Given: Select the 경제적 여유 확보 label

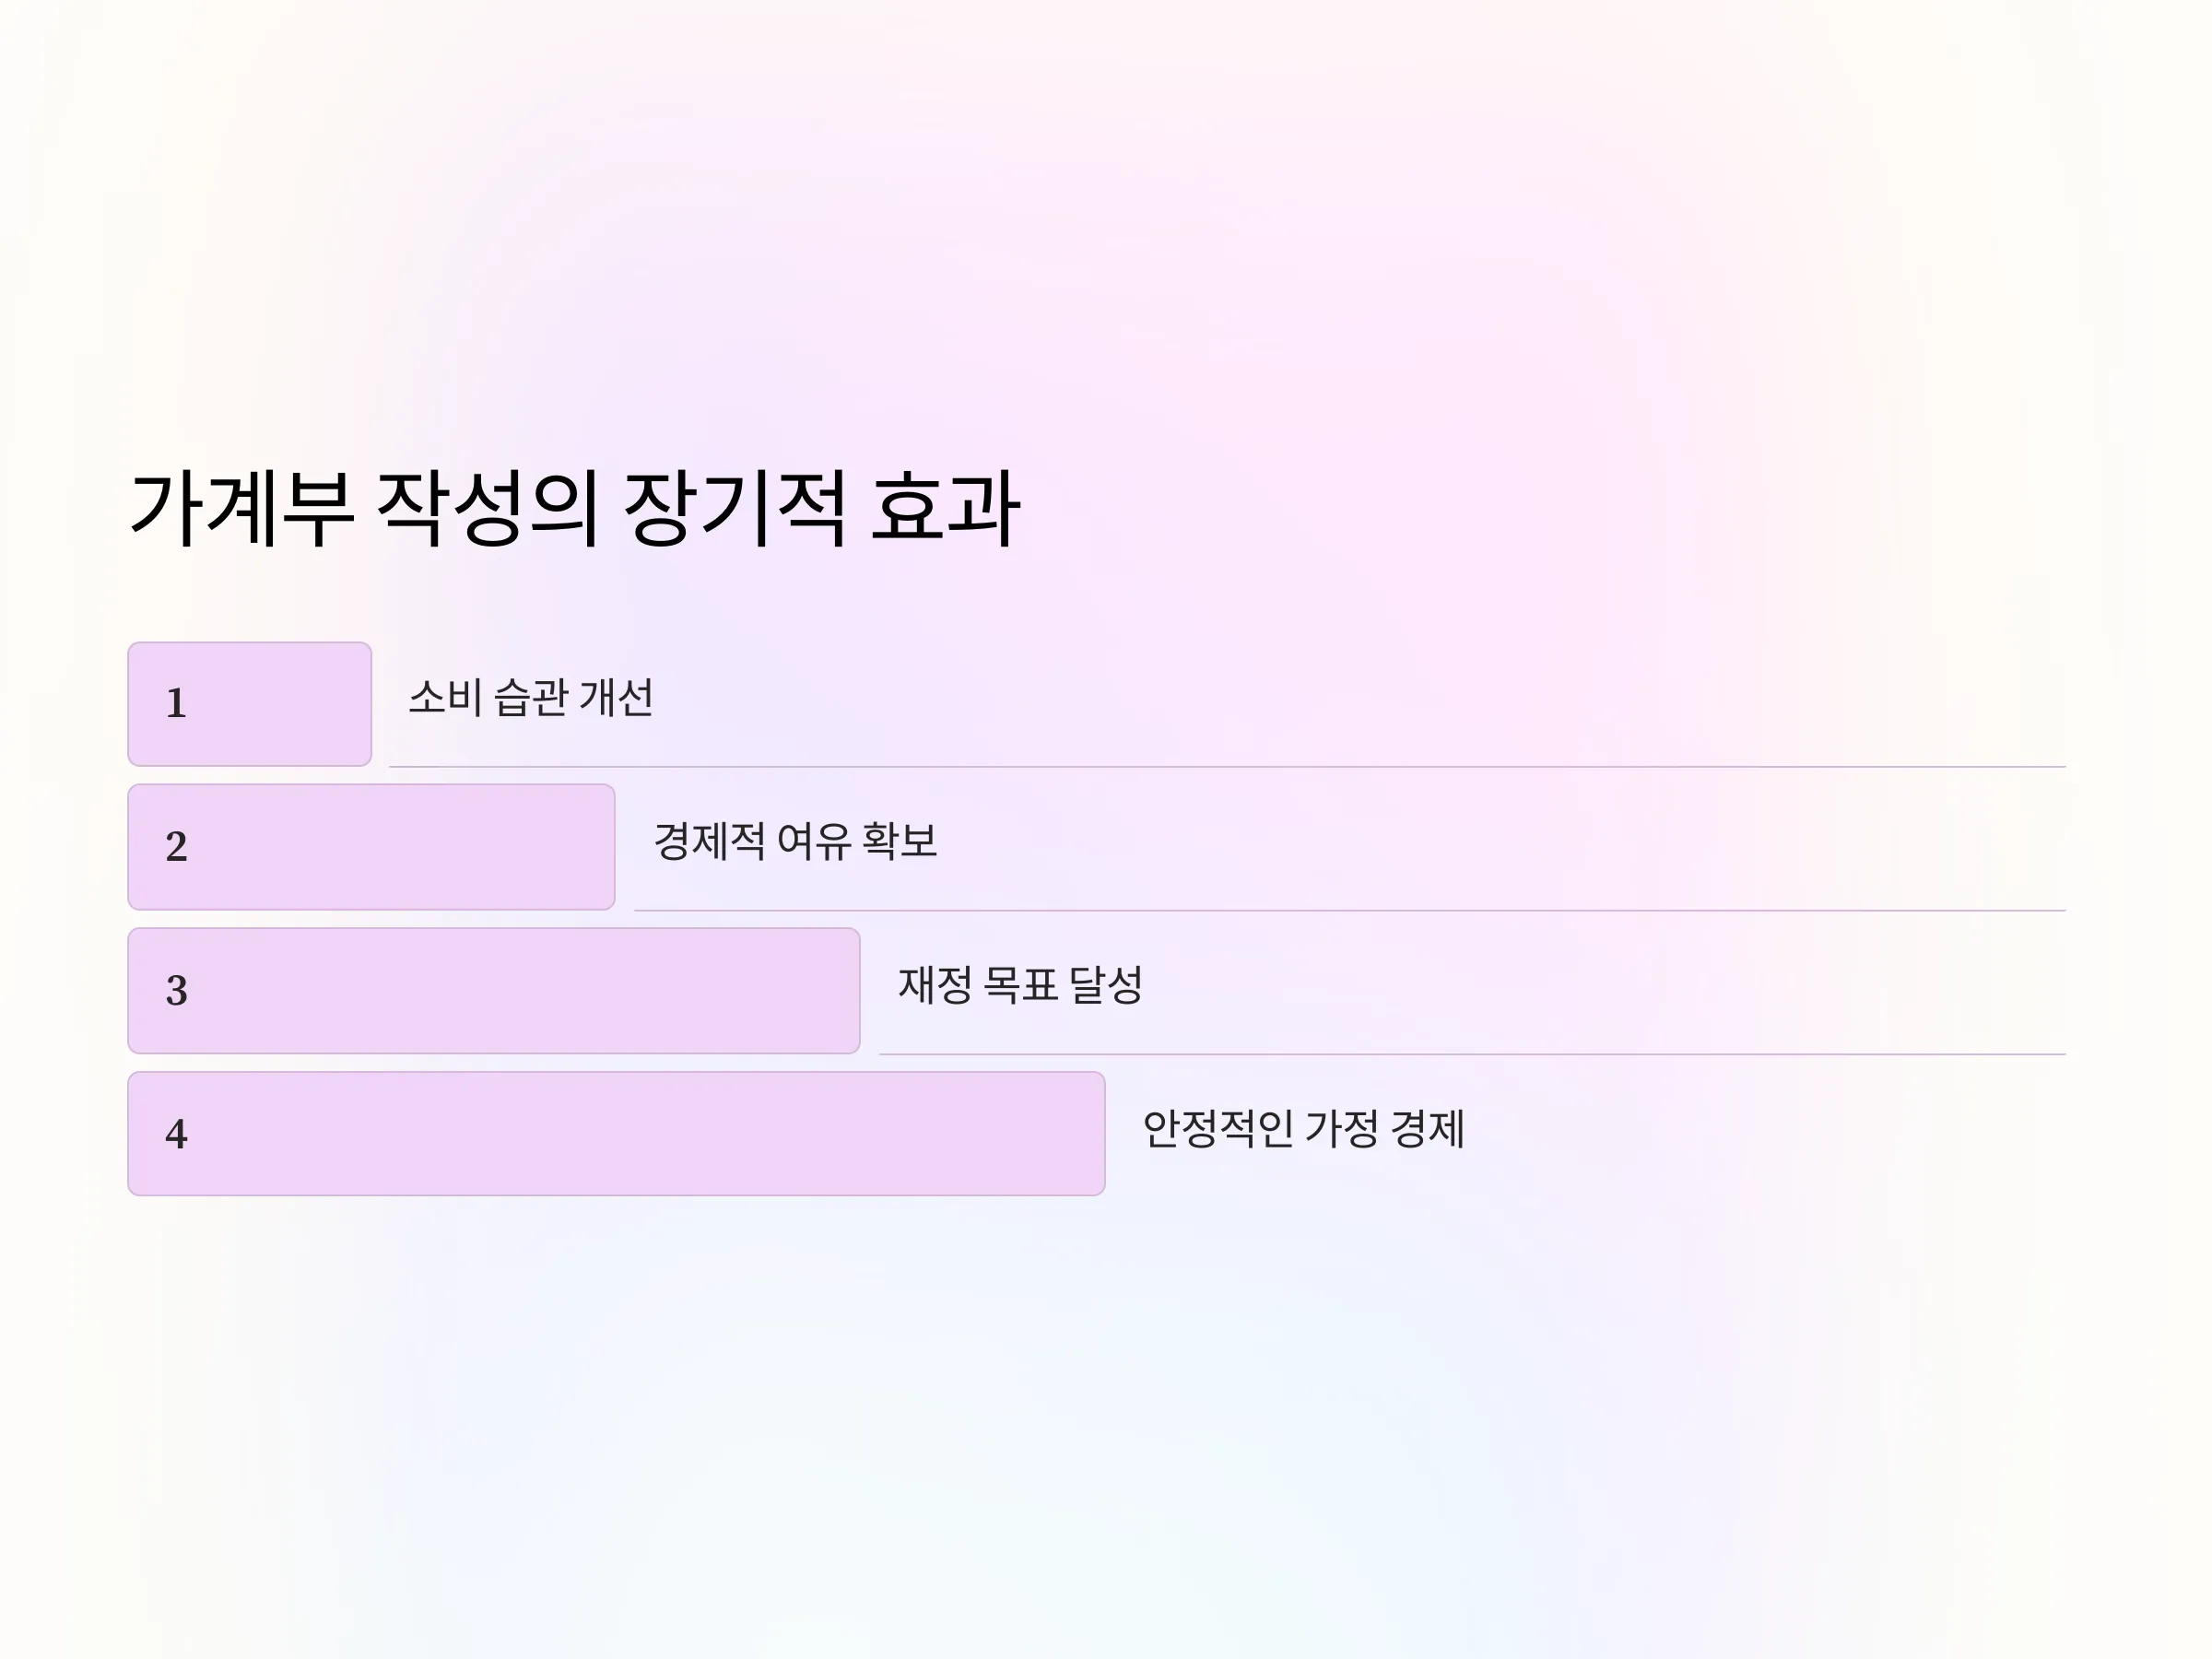Looking at the screenshot, I should (795, 841).
